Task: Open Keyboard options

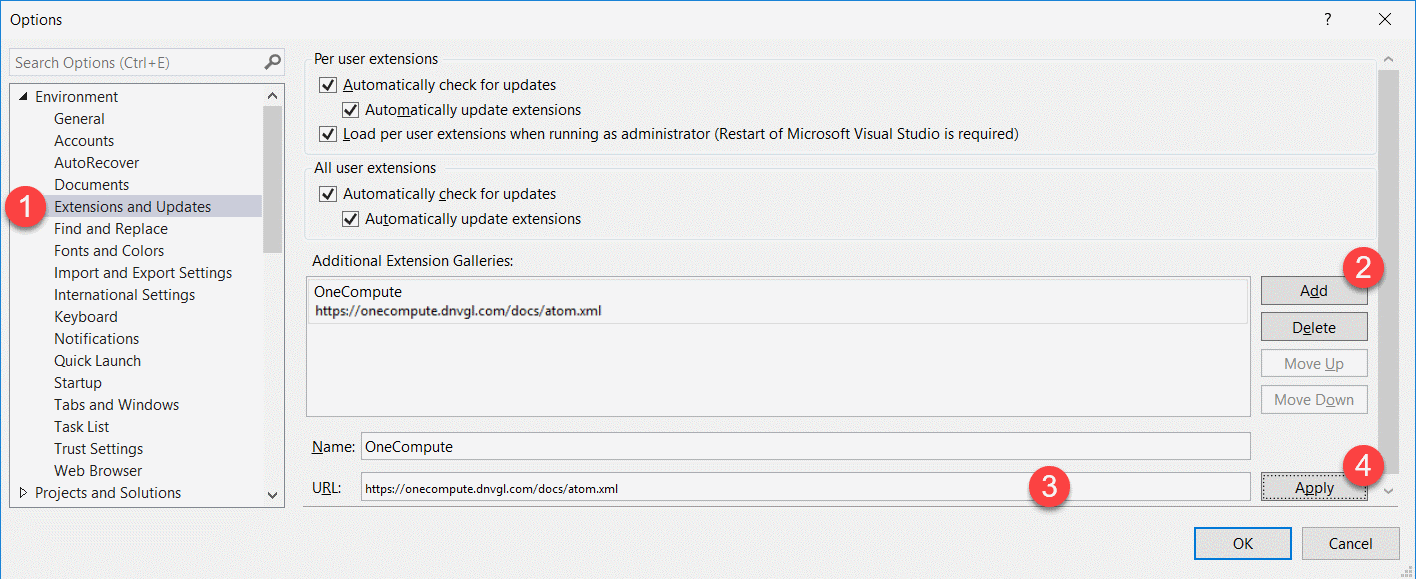Action: pyautogui.click(x=86, y=317)
